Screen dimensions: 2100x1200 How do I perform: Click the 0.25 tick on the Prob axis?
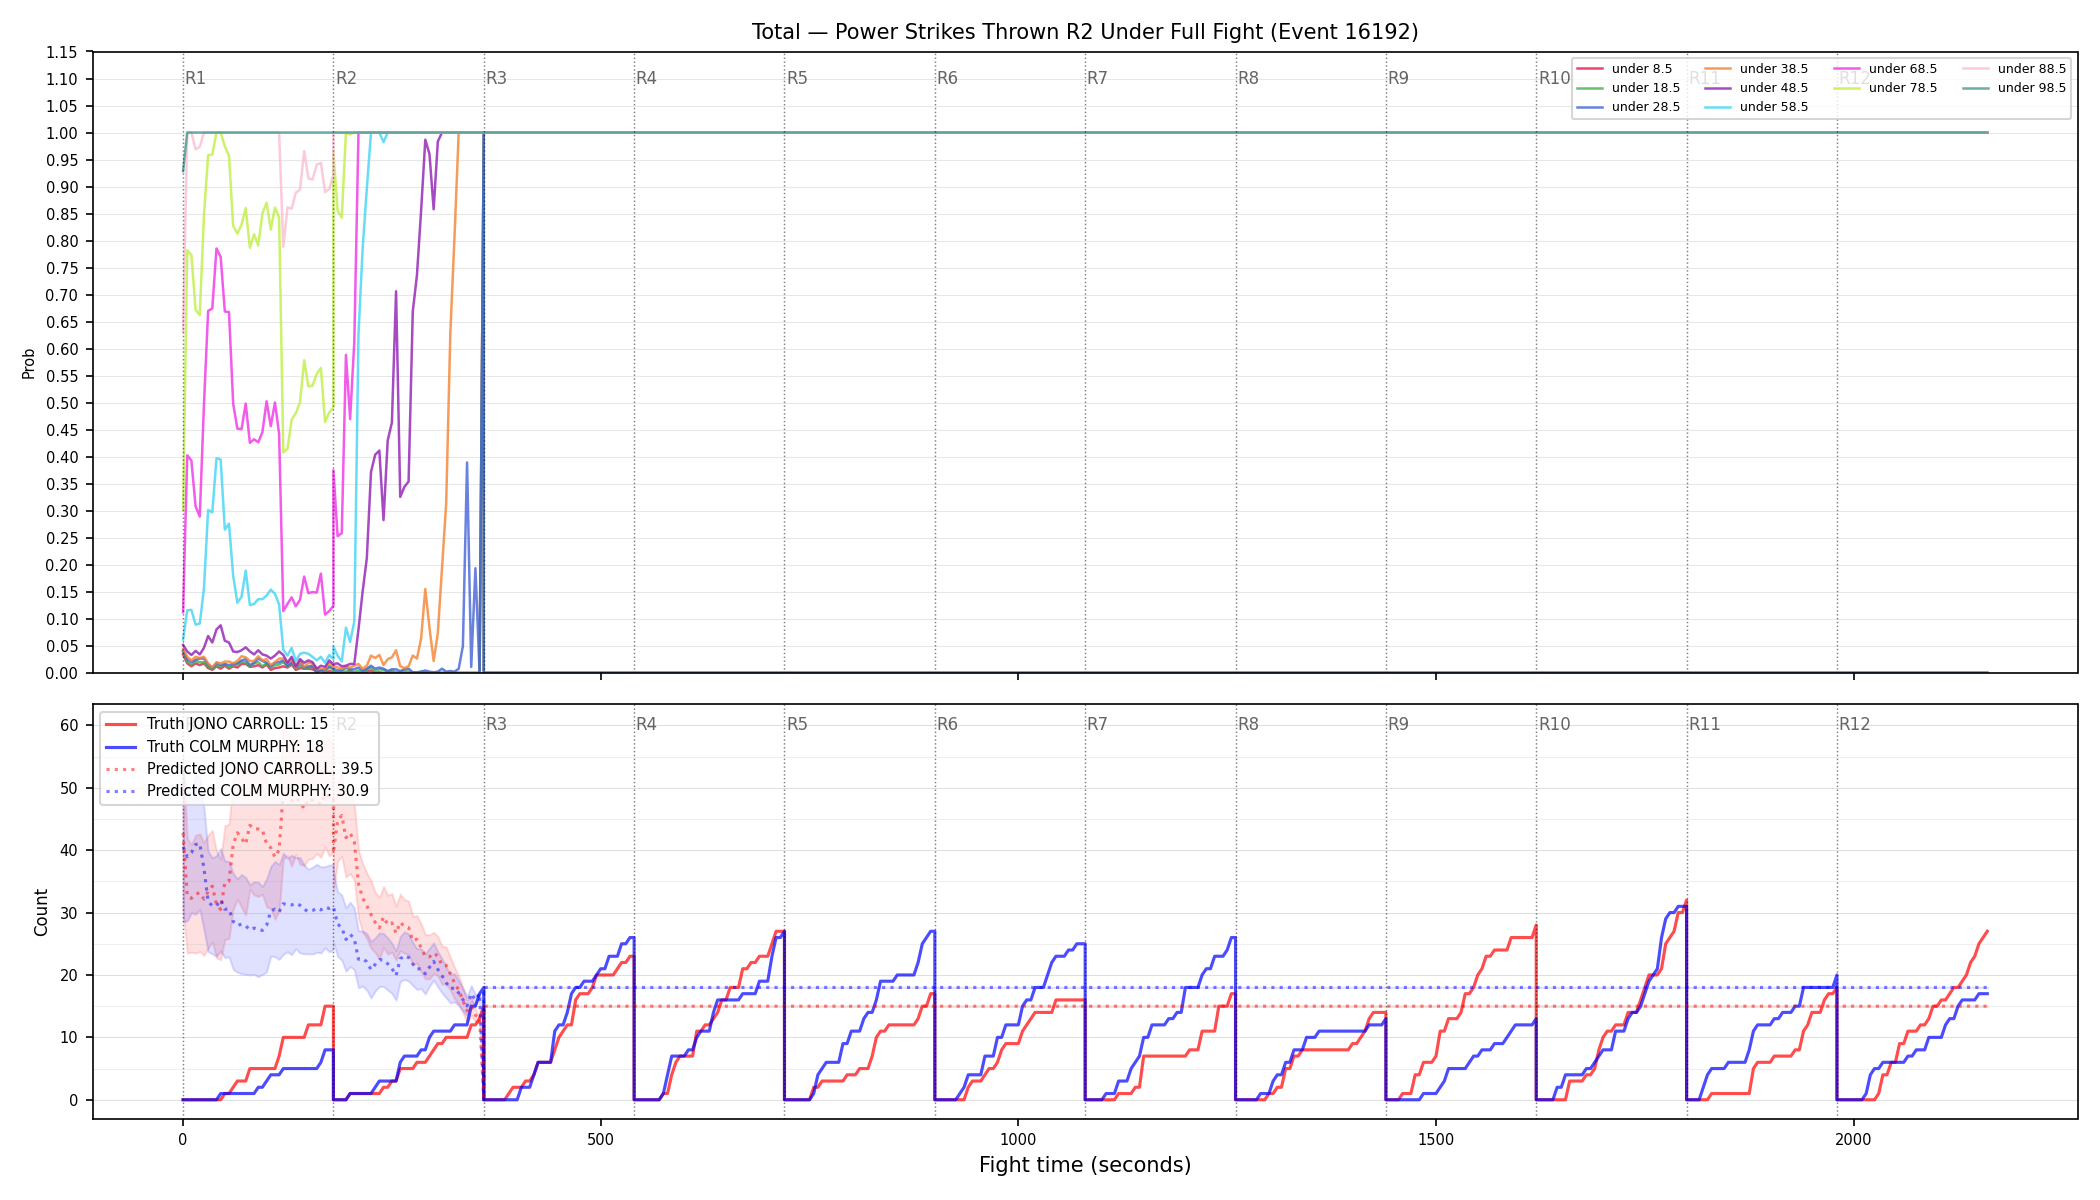(x=62, y=538)
